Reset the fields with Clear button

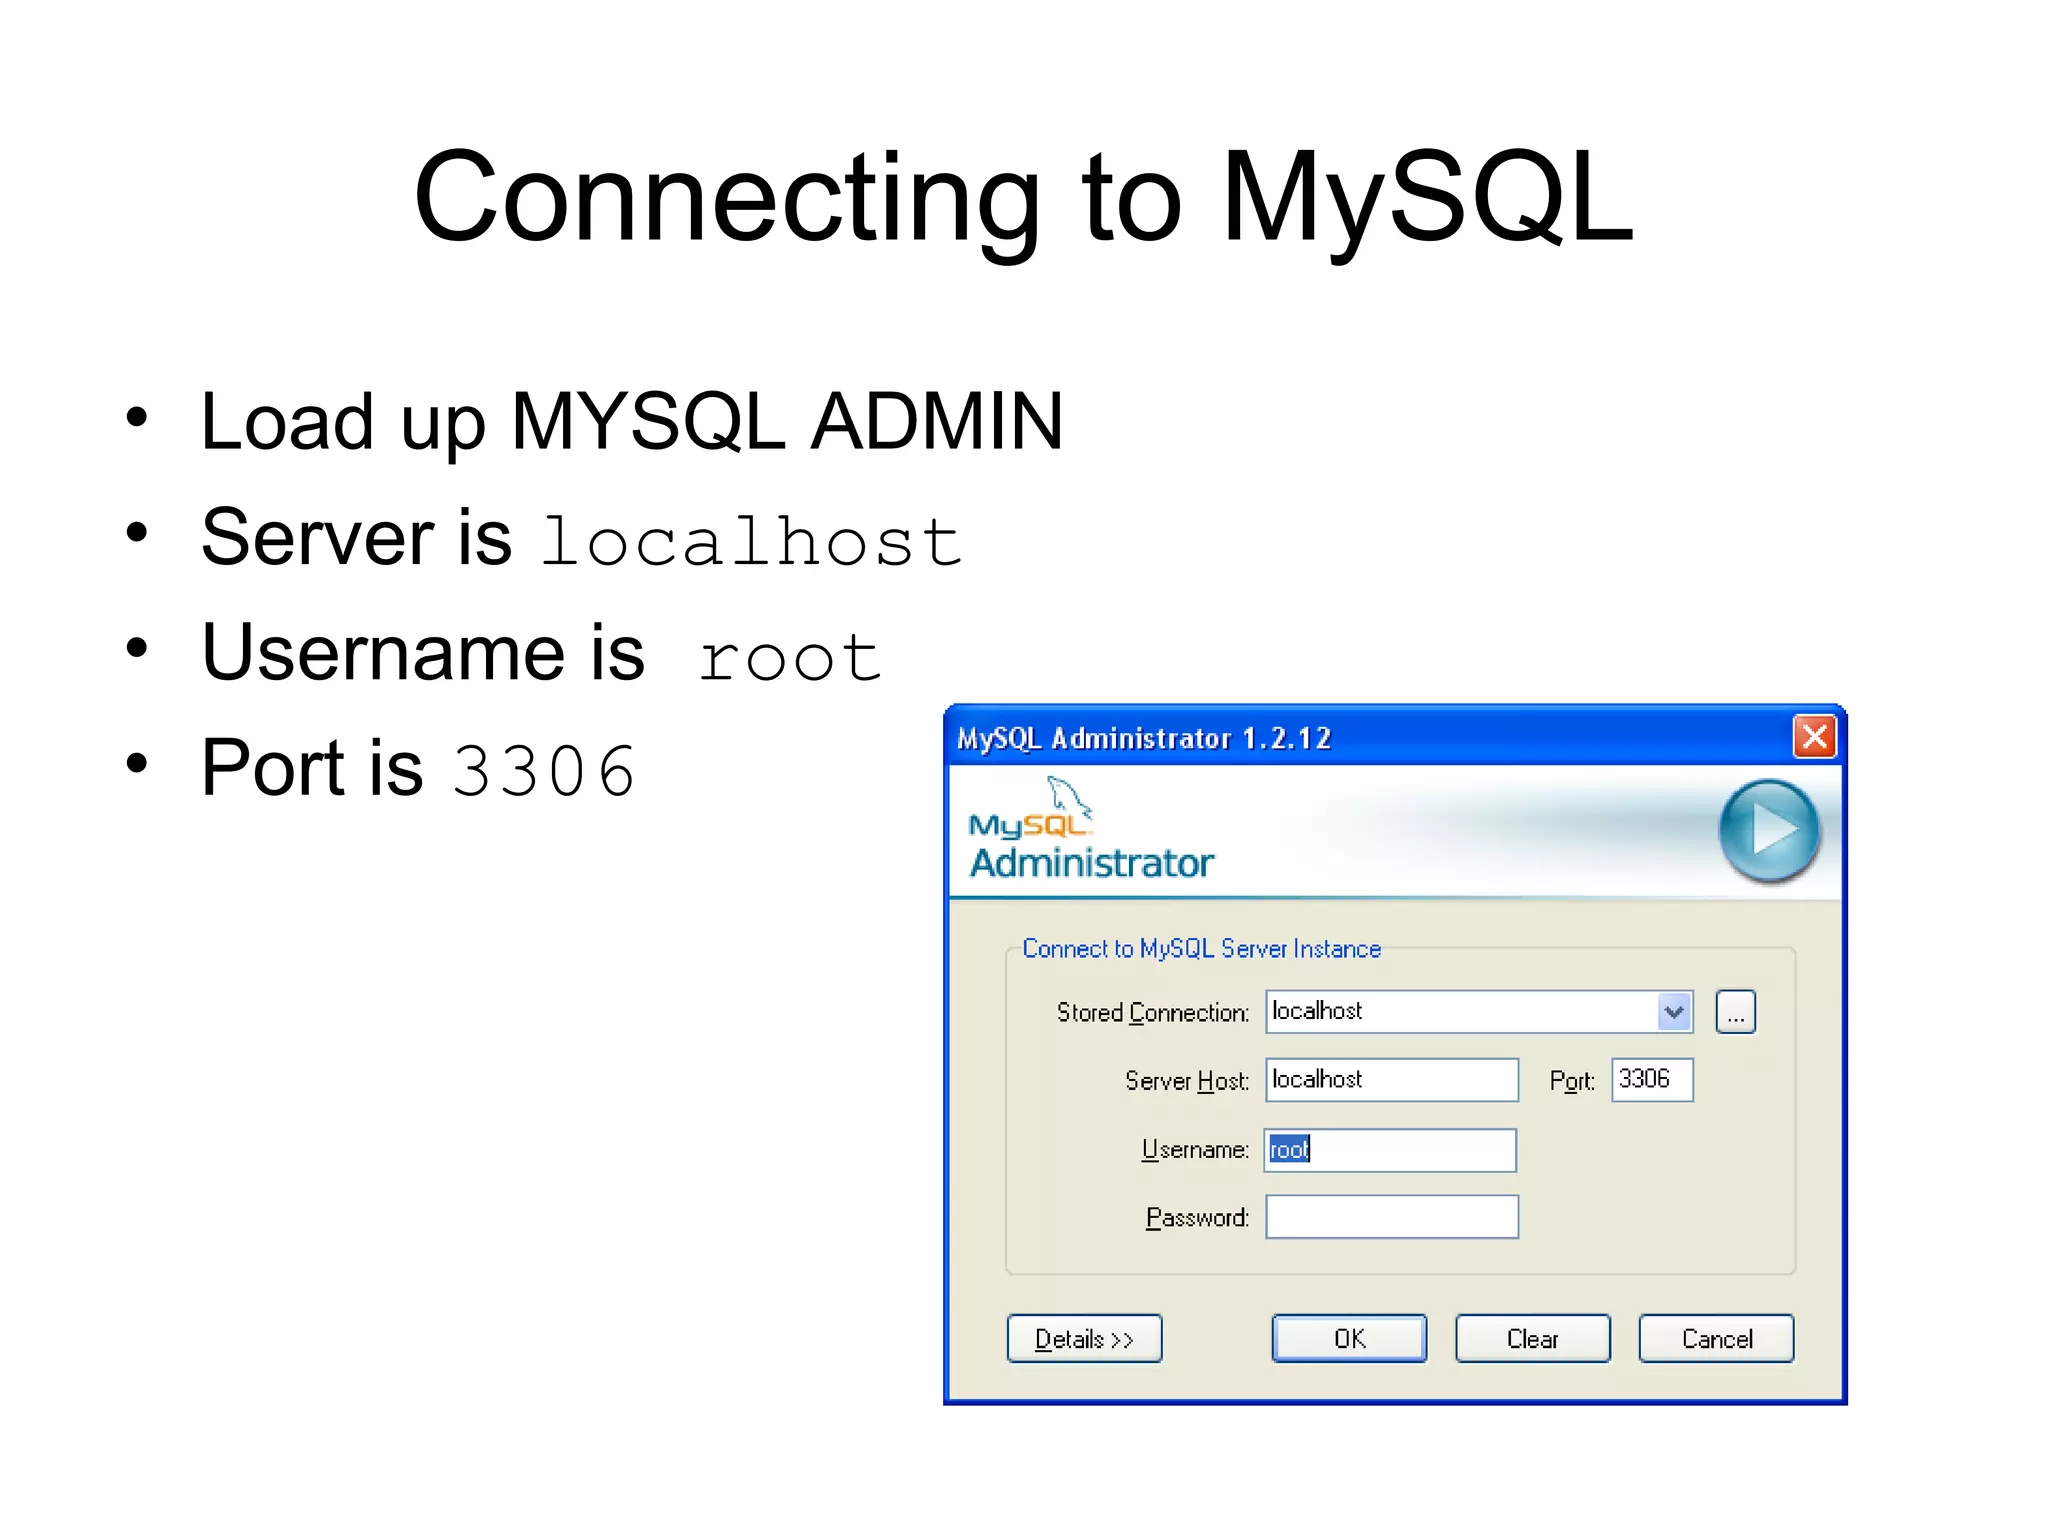(x=1533, y=1339)
